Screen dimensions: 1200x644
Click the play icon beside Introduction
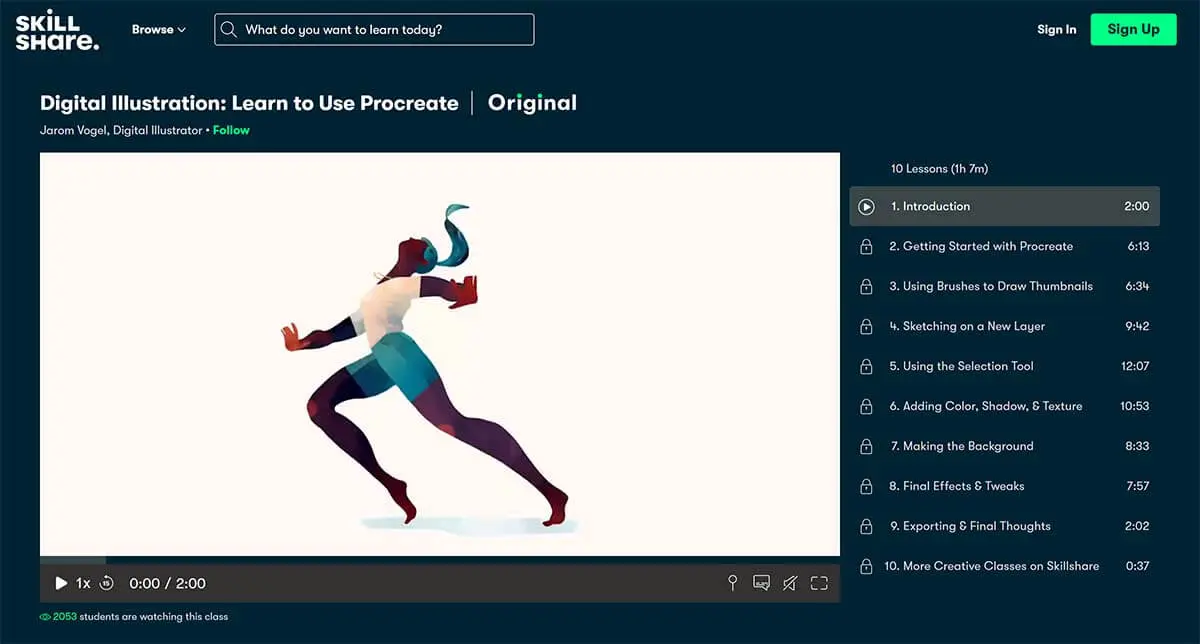pos(867,207)
